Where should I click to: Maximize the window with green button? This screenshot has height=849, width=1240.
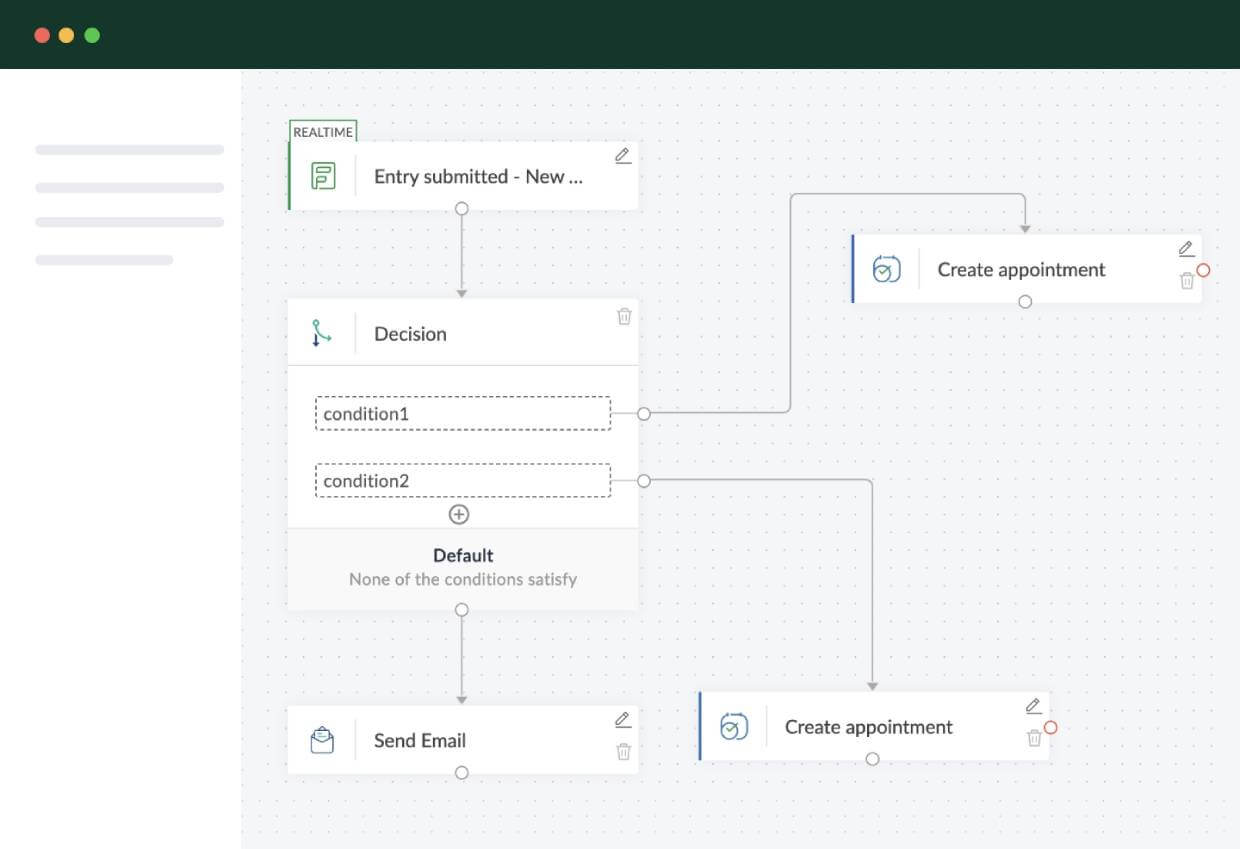click(x=92, y=35)
